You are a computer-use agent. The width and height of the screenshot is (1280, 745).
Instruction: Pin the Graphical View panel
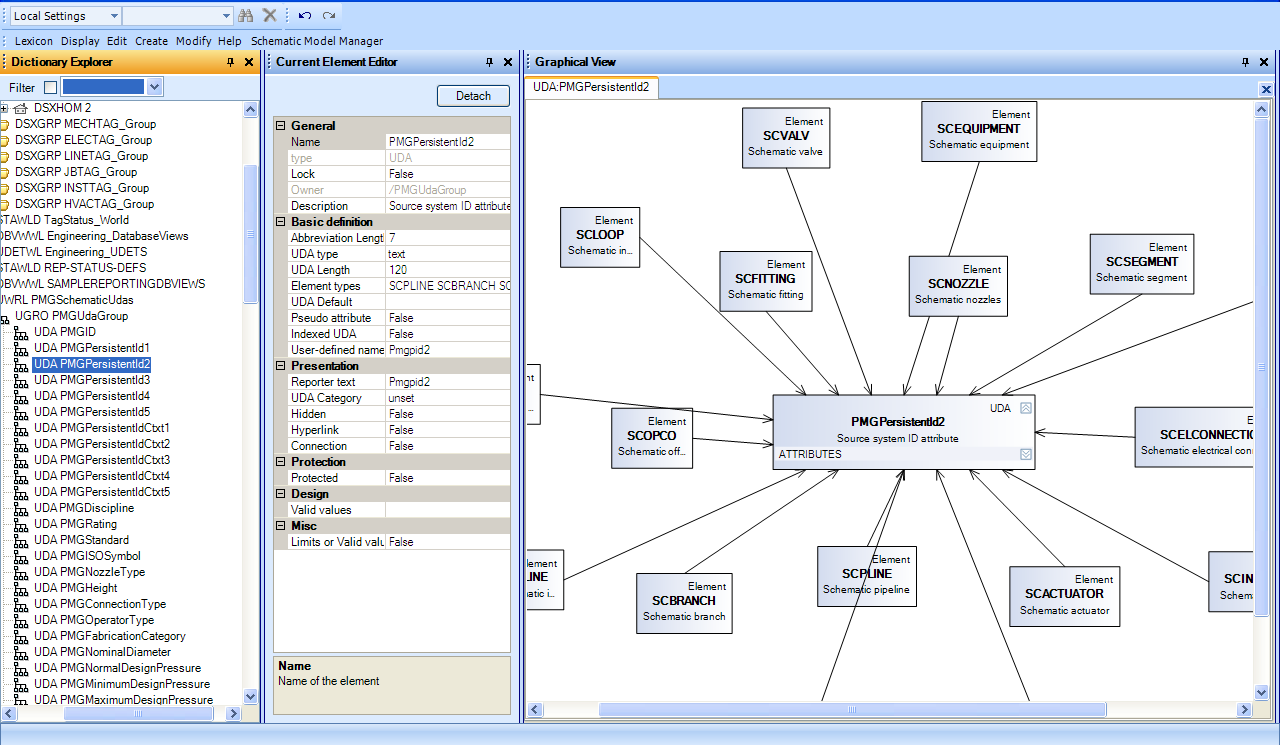click(1246, 62)
